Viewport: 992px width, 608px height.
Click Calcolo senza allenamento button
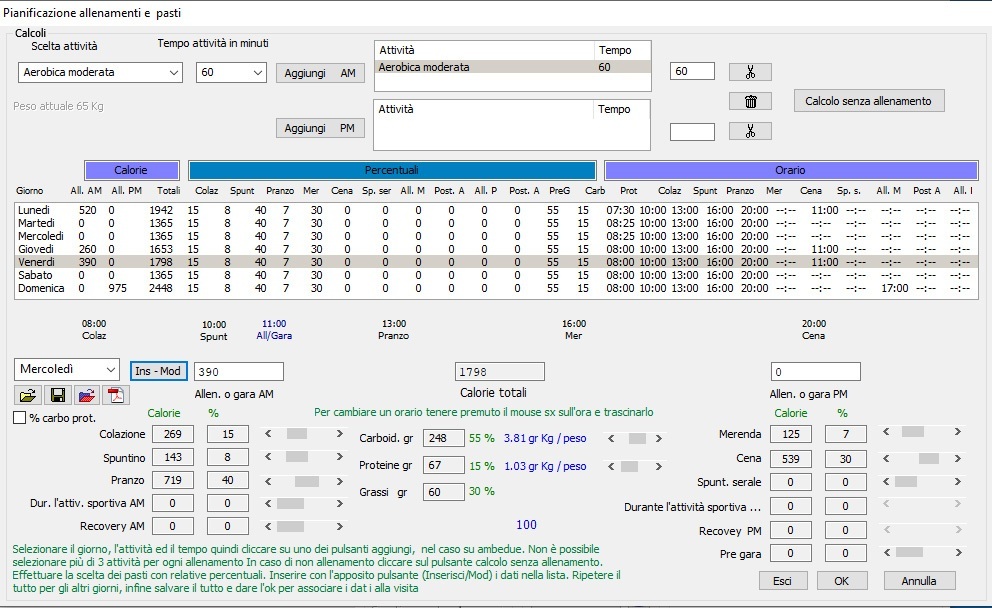[869, 101]
